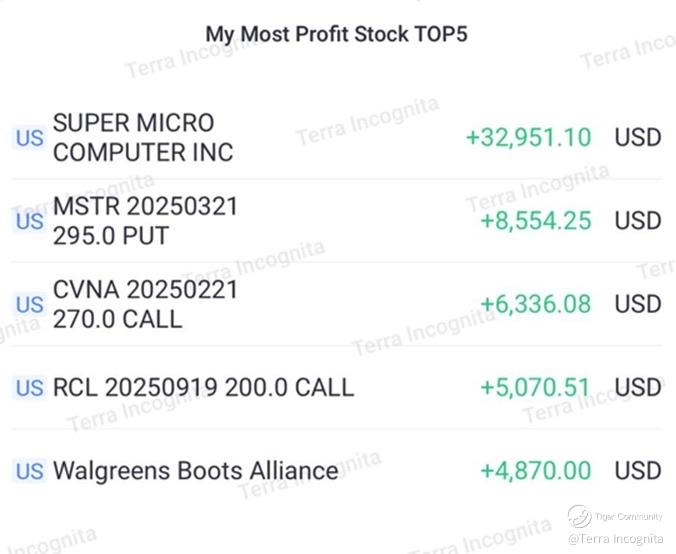Viewport: 676px width, 554px height.
Task: Click the US badge next to MSTR put
Action: pyautogui.click(x=29, y=221)
